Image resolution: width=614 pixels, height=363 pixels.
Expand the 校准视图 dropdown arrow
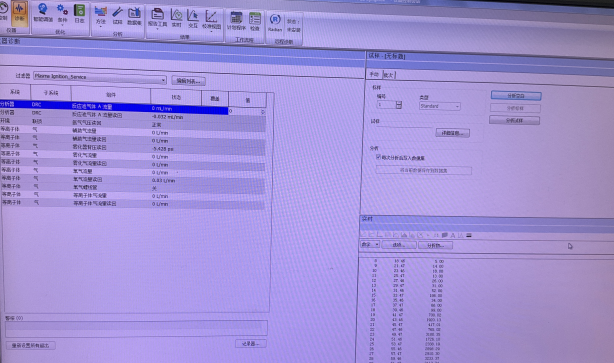[x=211, y=31]
